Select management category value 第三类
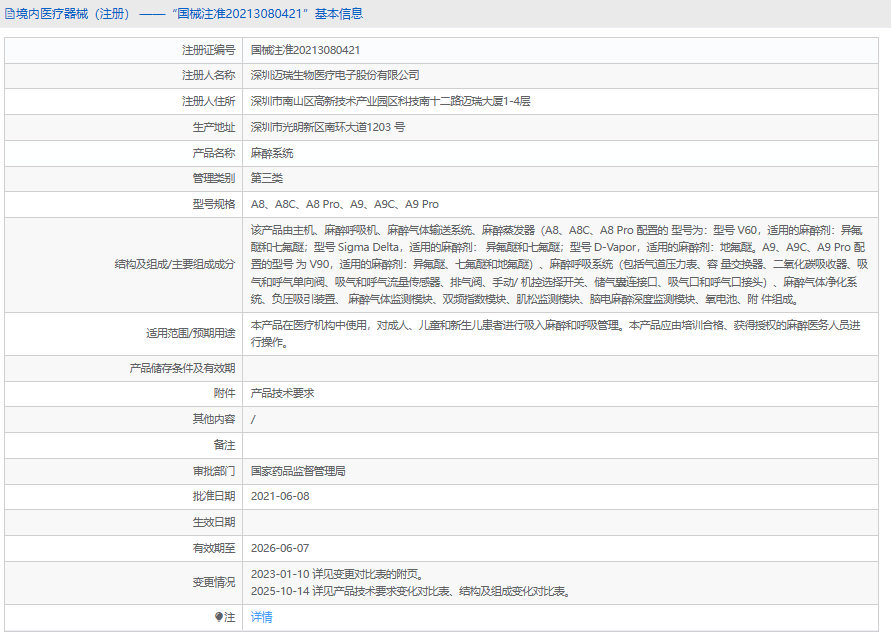 [267, 178]
